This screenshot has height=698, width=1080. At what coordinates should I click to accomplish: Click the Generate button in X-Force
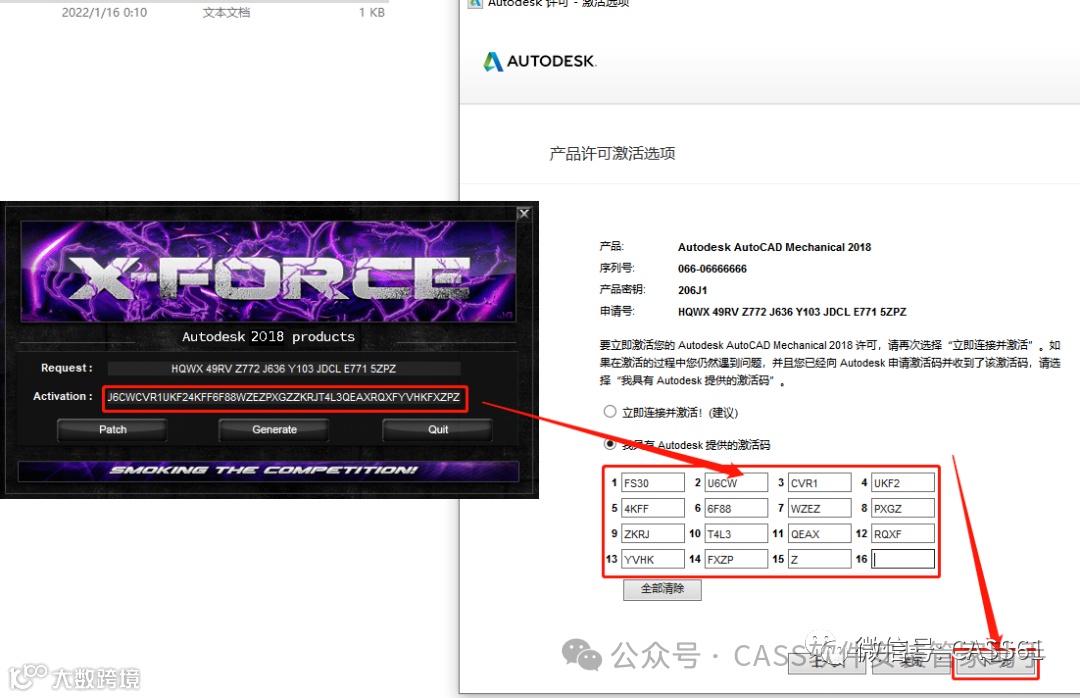coord(274,429)
